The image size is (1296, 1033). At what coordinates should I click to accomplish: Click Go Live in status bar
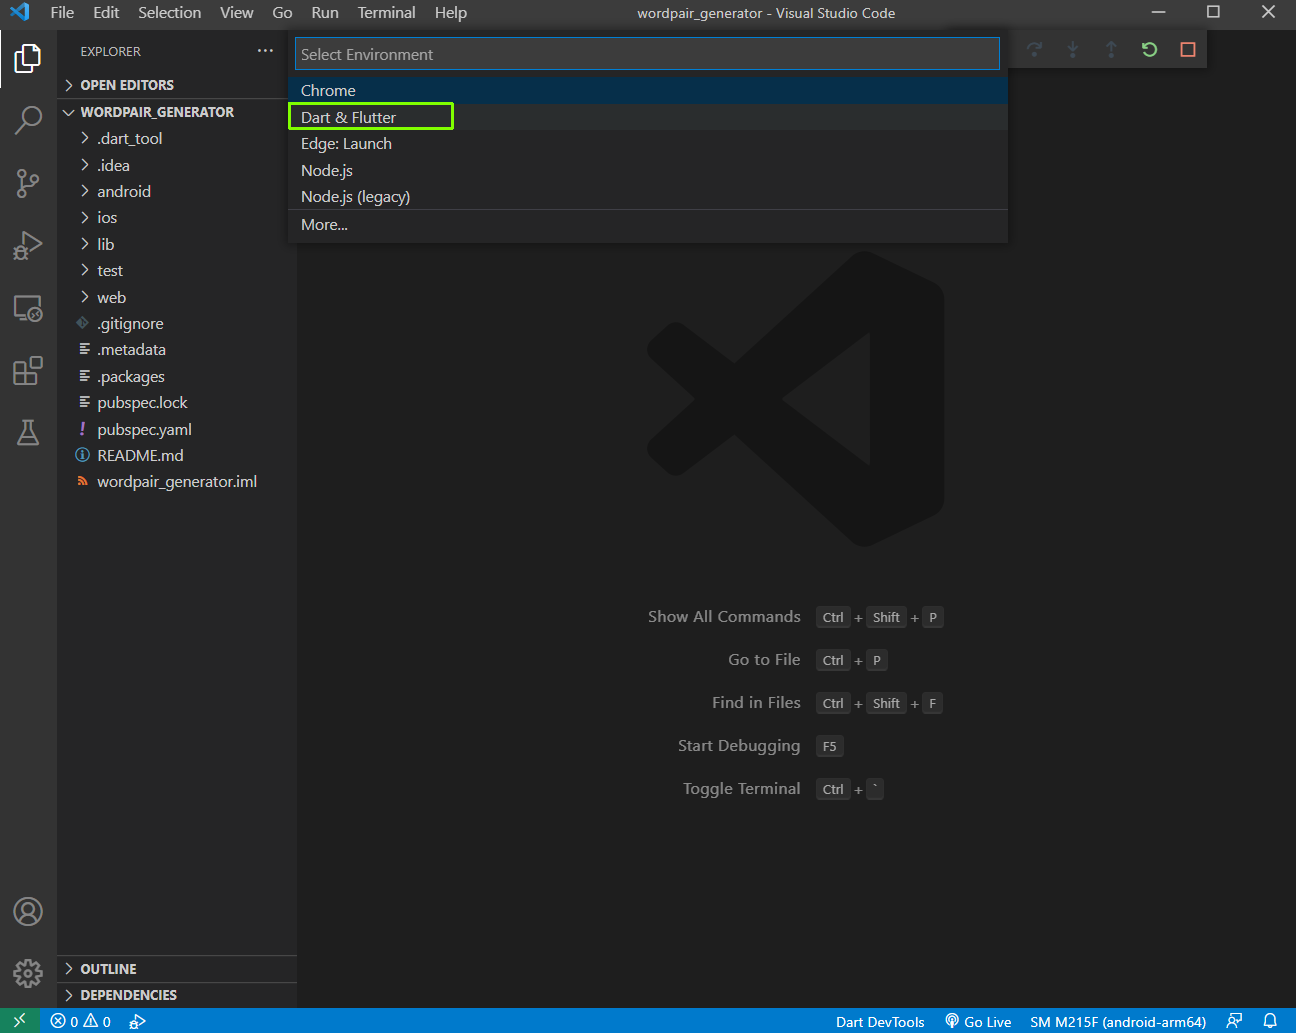978,1021
